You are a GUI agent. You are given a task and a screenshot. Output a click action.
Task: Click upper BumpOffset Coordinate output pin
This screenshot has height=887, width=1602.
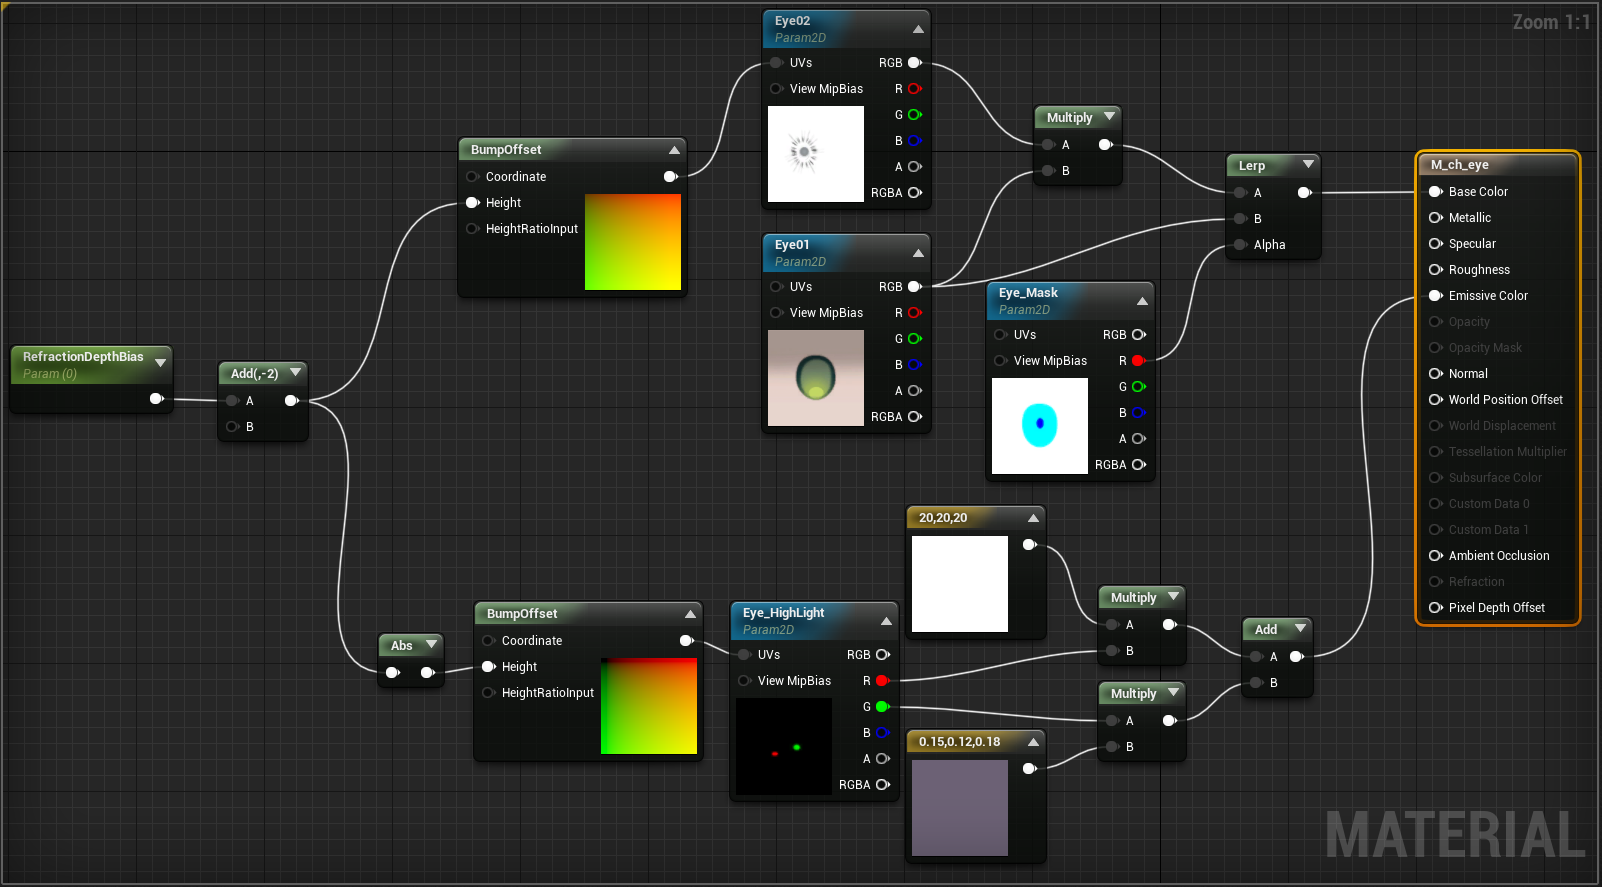(670, 177)
